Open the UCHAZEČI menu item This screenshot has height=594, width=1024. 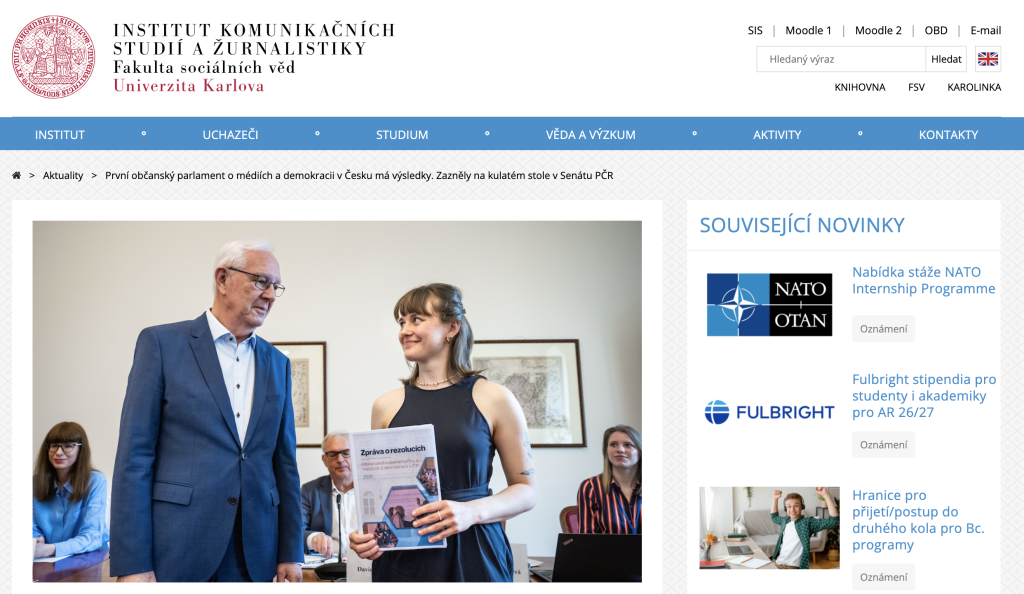(230, 134)
